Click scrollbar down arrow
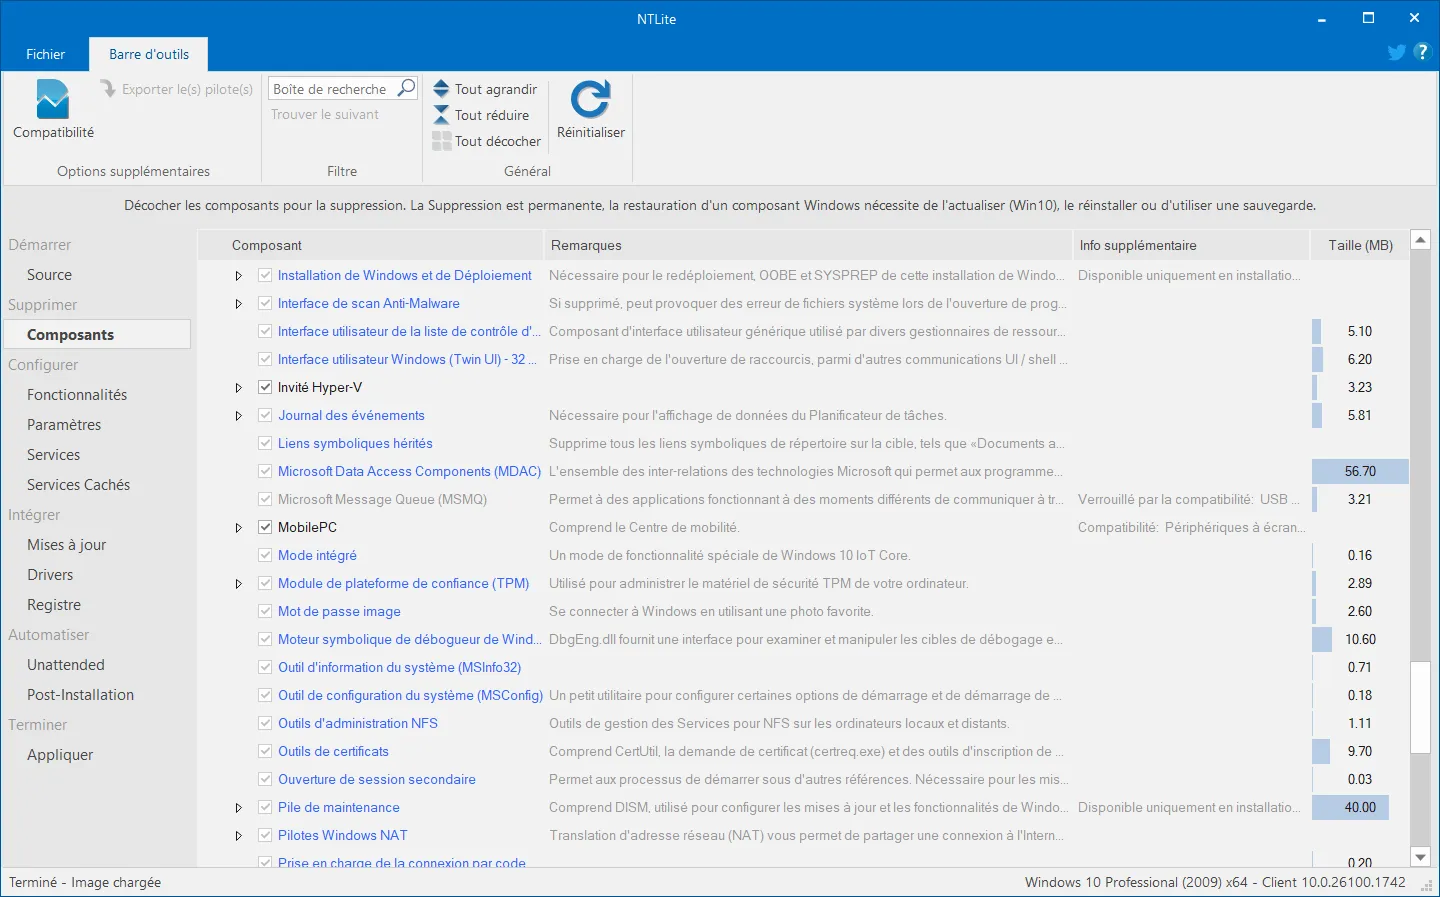The image size is (1440, 897). [x=1420, y=857]
